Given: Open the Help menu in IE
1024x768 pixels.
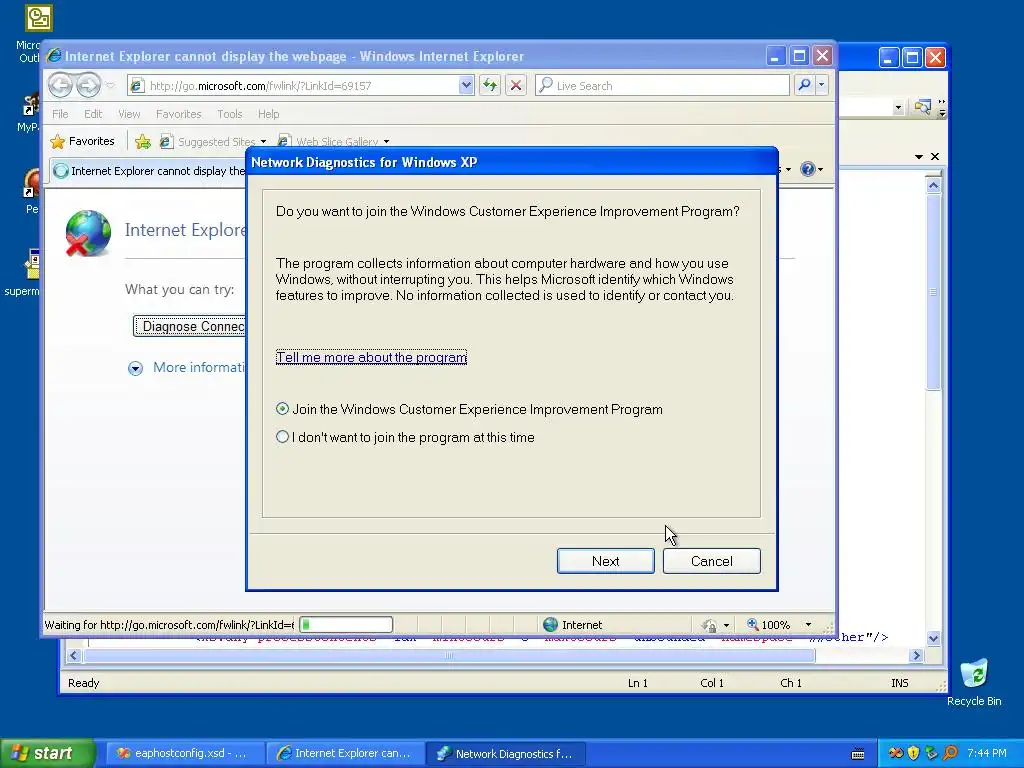Looking at the screenshot, I should [268, 114].
